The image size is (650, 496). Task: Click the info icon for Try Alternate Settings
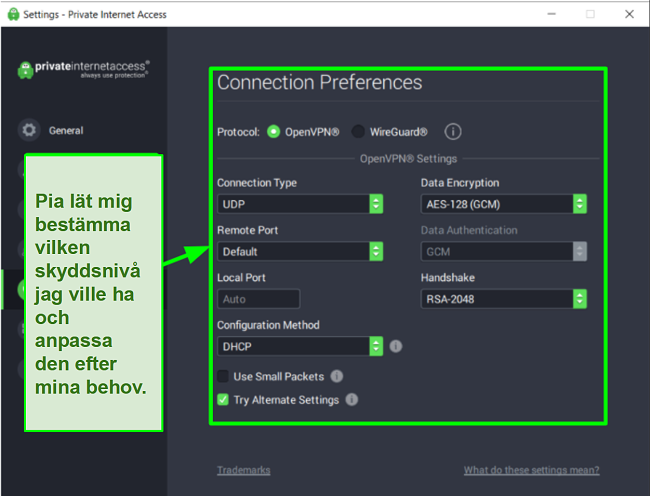point(352,399)
